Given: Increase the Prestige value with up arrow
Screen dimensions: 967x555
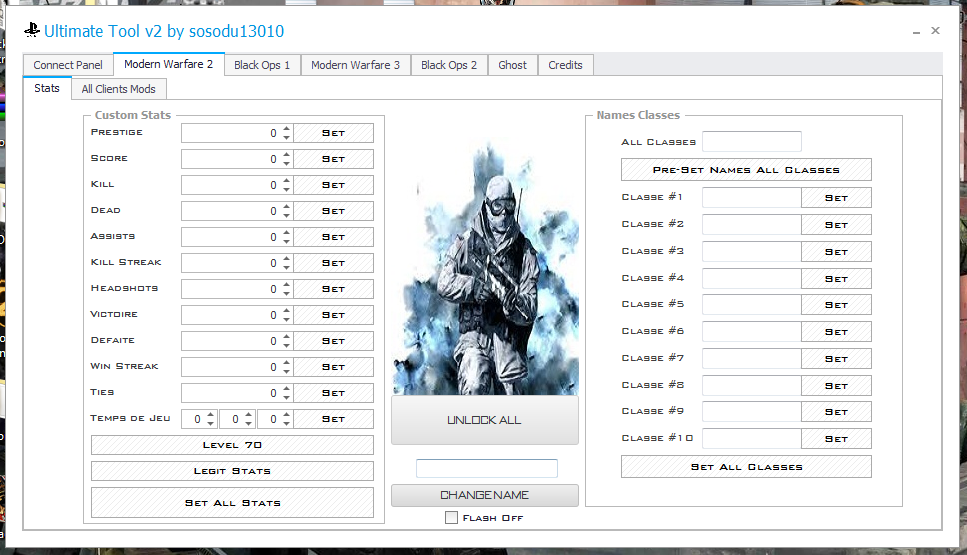Looking at the screenshot, I should tap(286, 129).
